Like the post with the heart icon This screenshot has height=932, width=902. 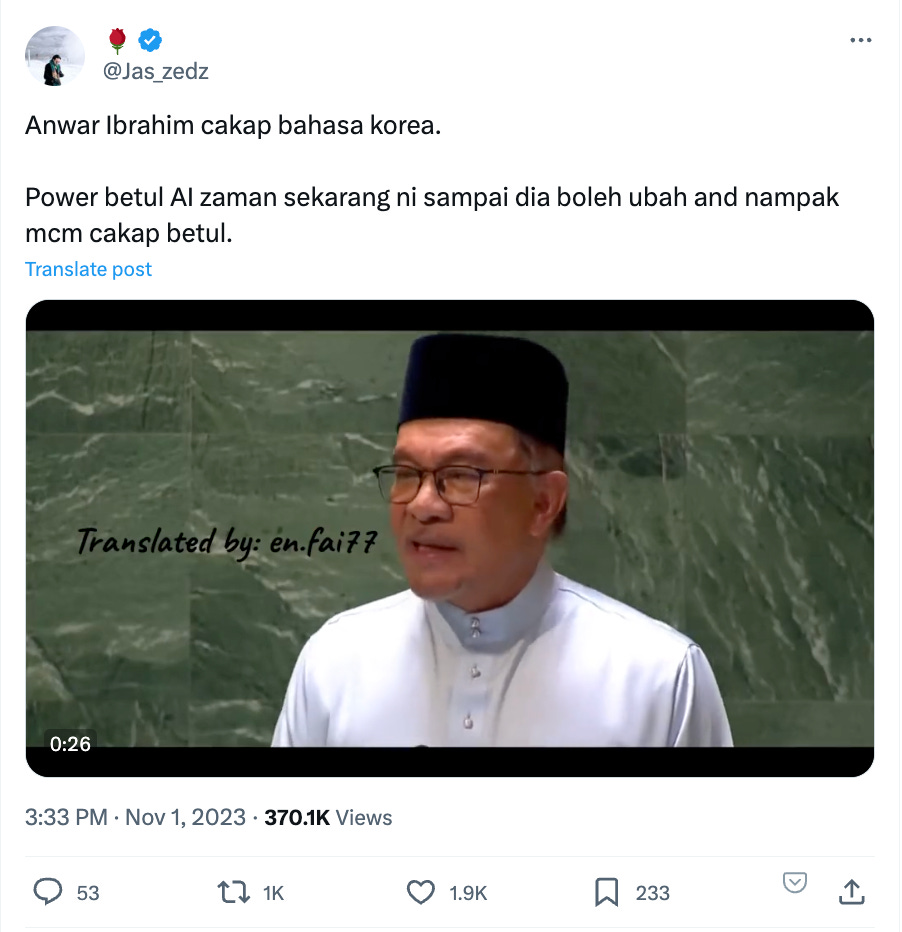(x=421, y=892)
